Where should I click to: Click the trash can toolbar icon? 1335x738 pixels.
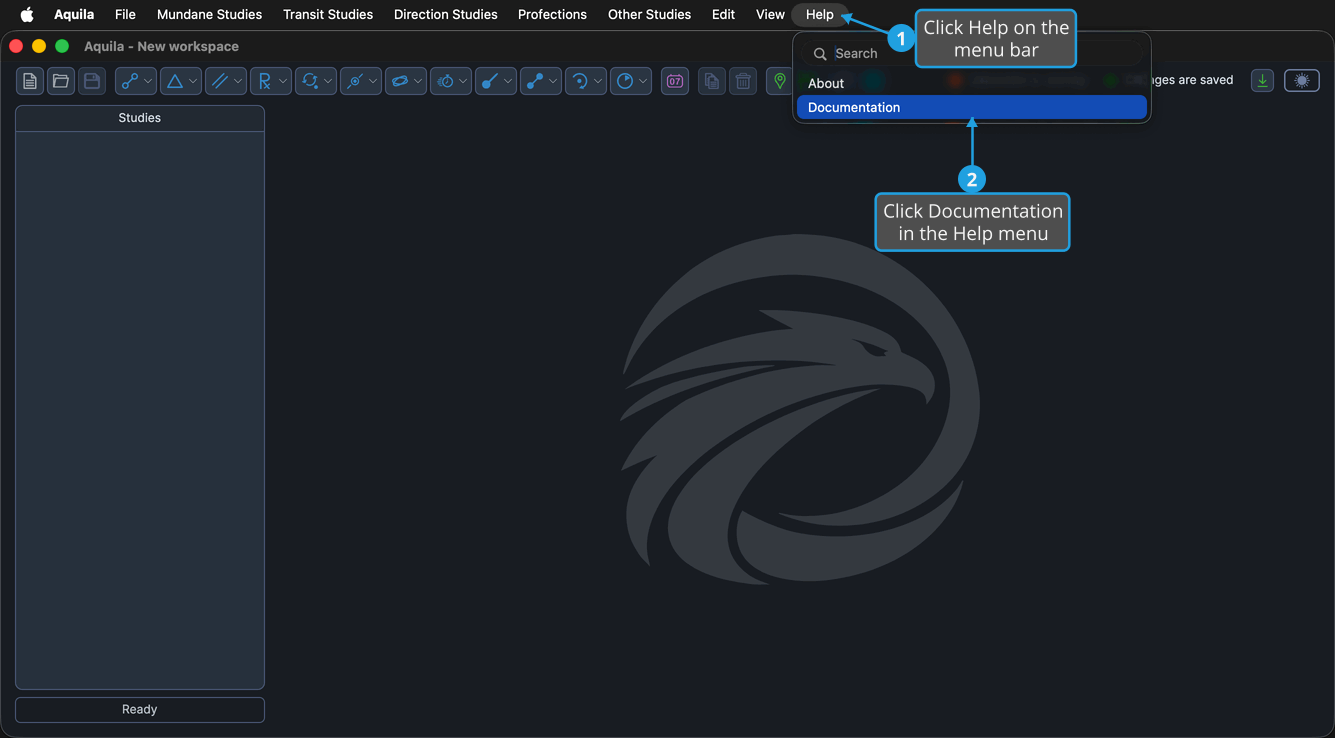click(x=743, y=81)
